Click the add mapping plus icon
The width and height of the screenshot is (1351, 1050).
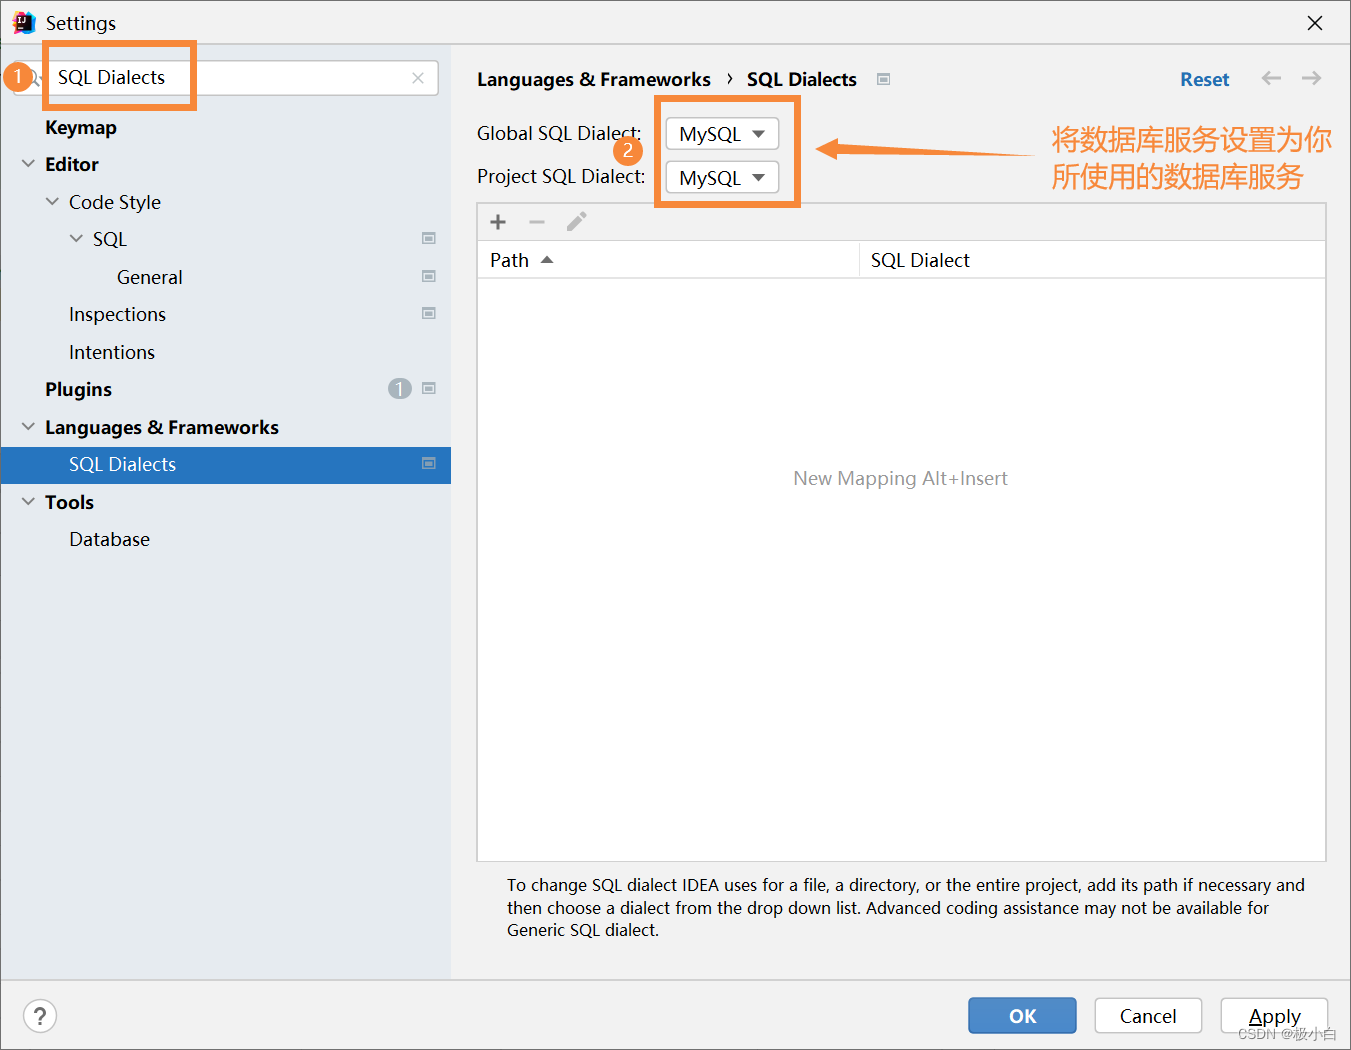coord(498,222)
